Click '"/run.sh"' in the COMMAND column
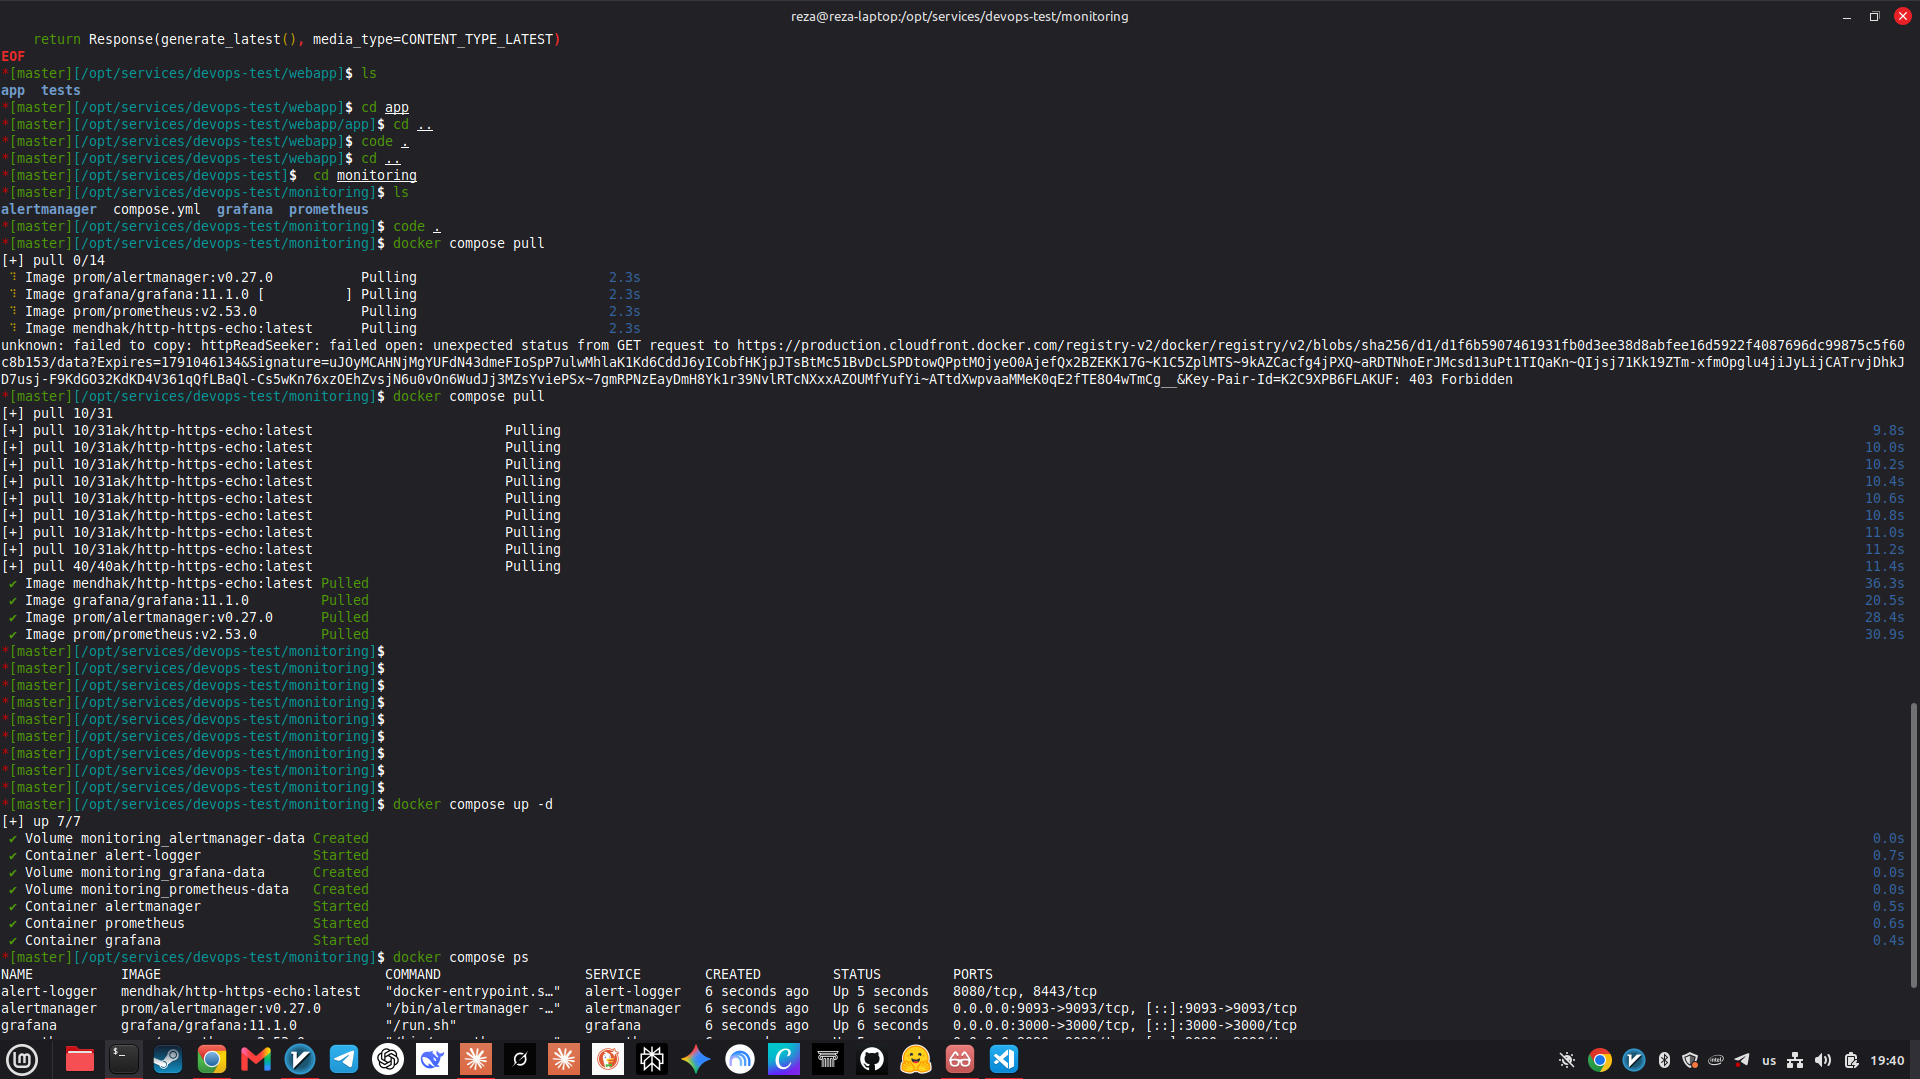This screenshot has height=1079, width=1920. (420, 1025)
